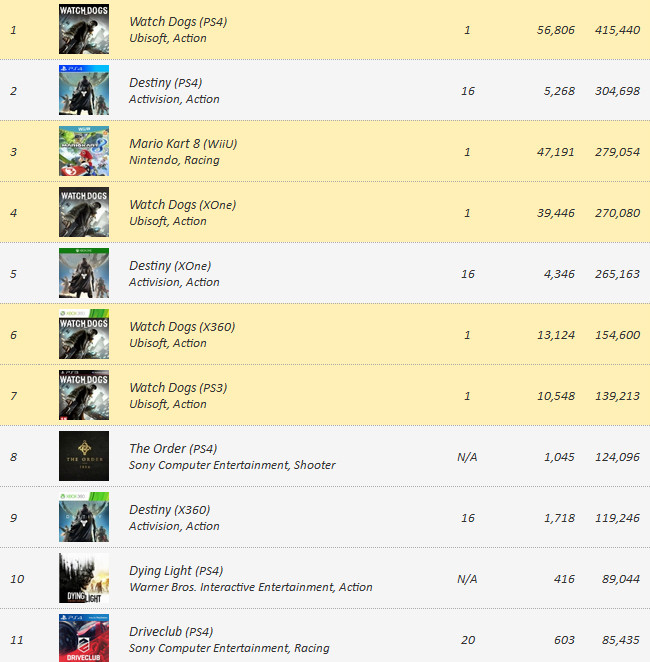This screenshot has width=650, height=662.
Task: Follow the Destiny (PS4) title link
Action: [x=165, y=83]
